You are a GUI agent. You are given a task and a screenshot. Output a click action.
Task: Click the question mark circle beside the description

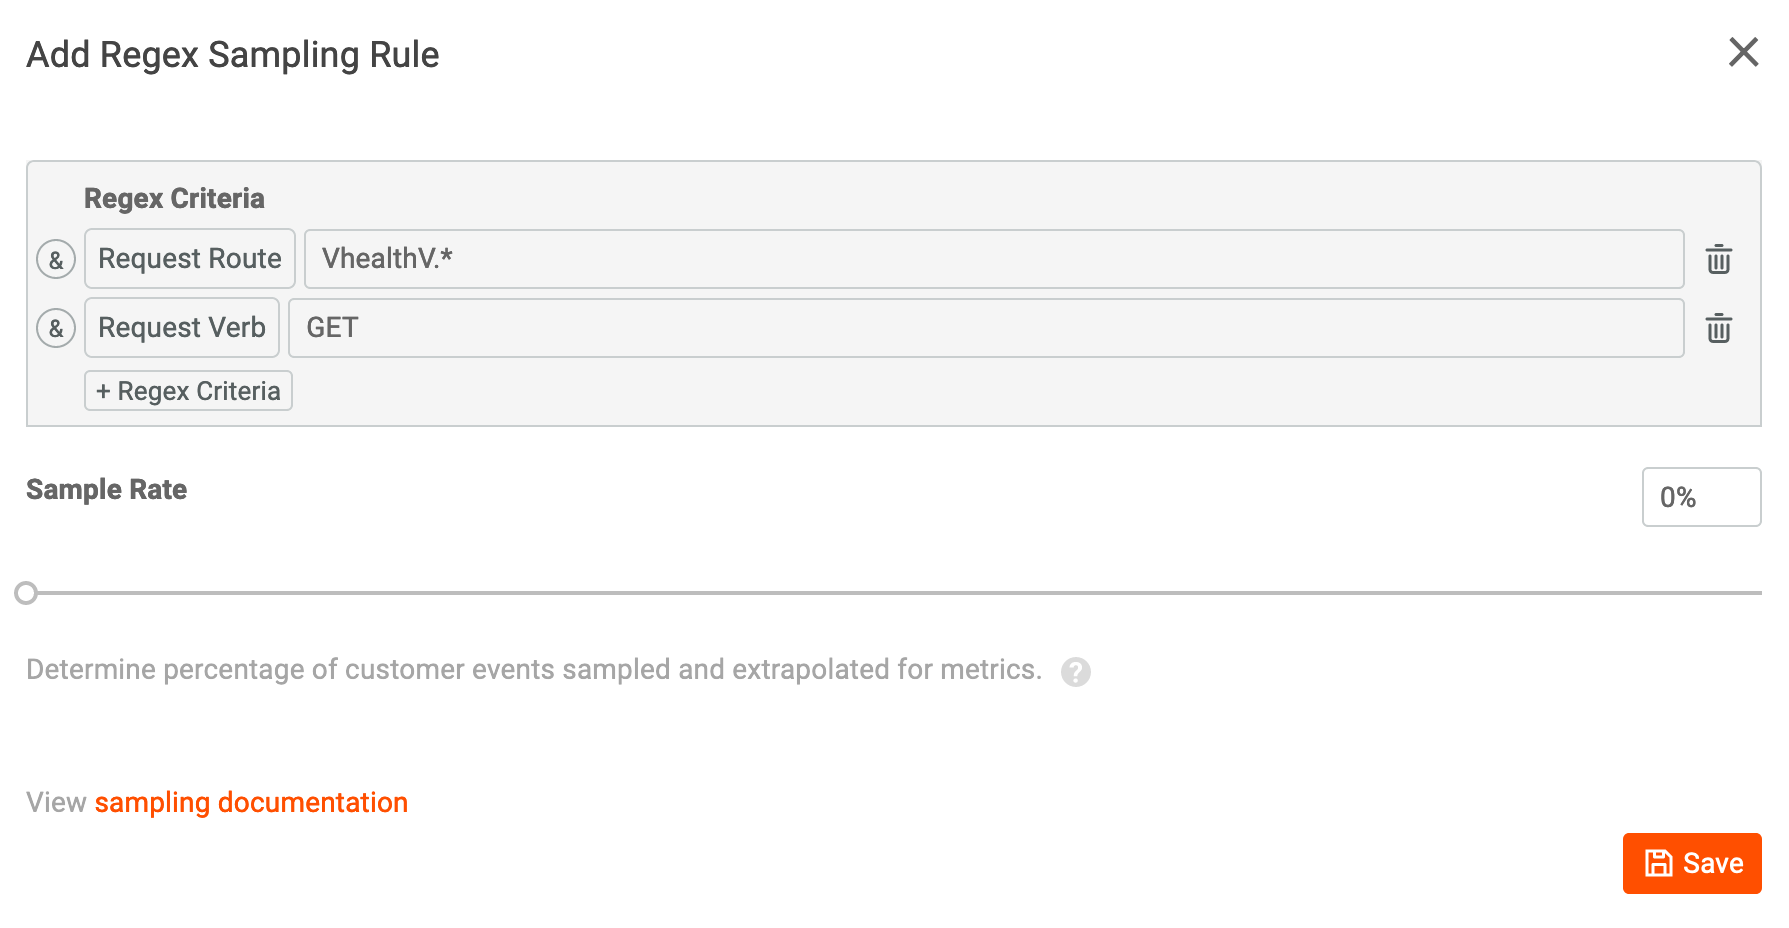pyautogui.click(x=1076, y=672)
